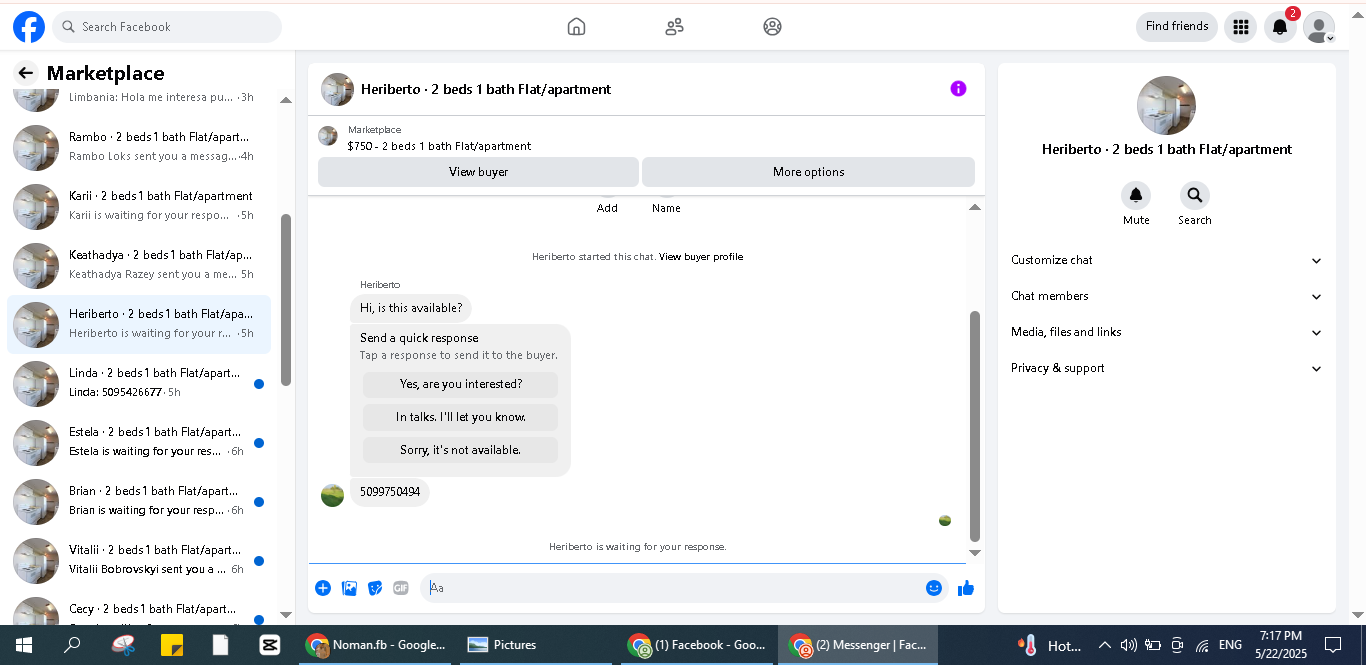Image resolution: width=1366 pixels, height=665 pixels.
Task: Open Vitalii conversation in chat list
Action: click(x=139, y=560)
